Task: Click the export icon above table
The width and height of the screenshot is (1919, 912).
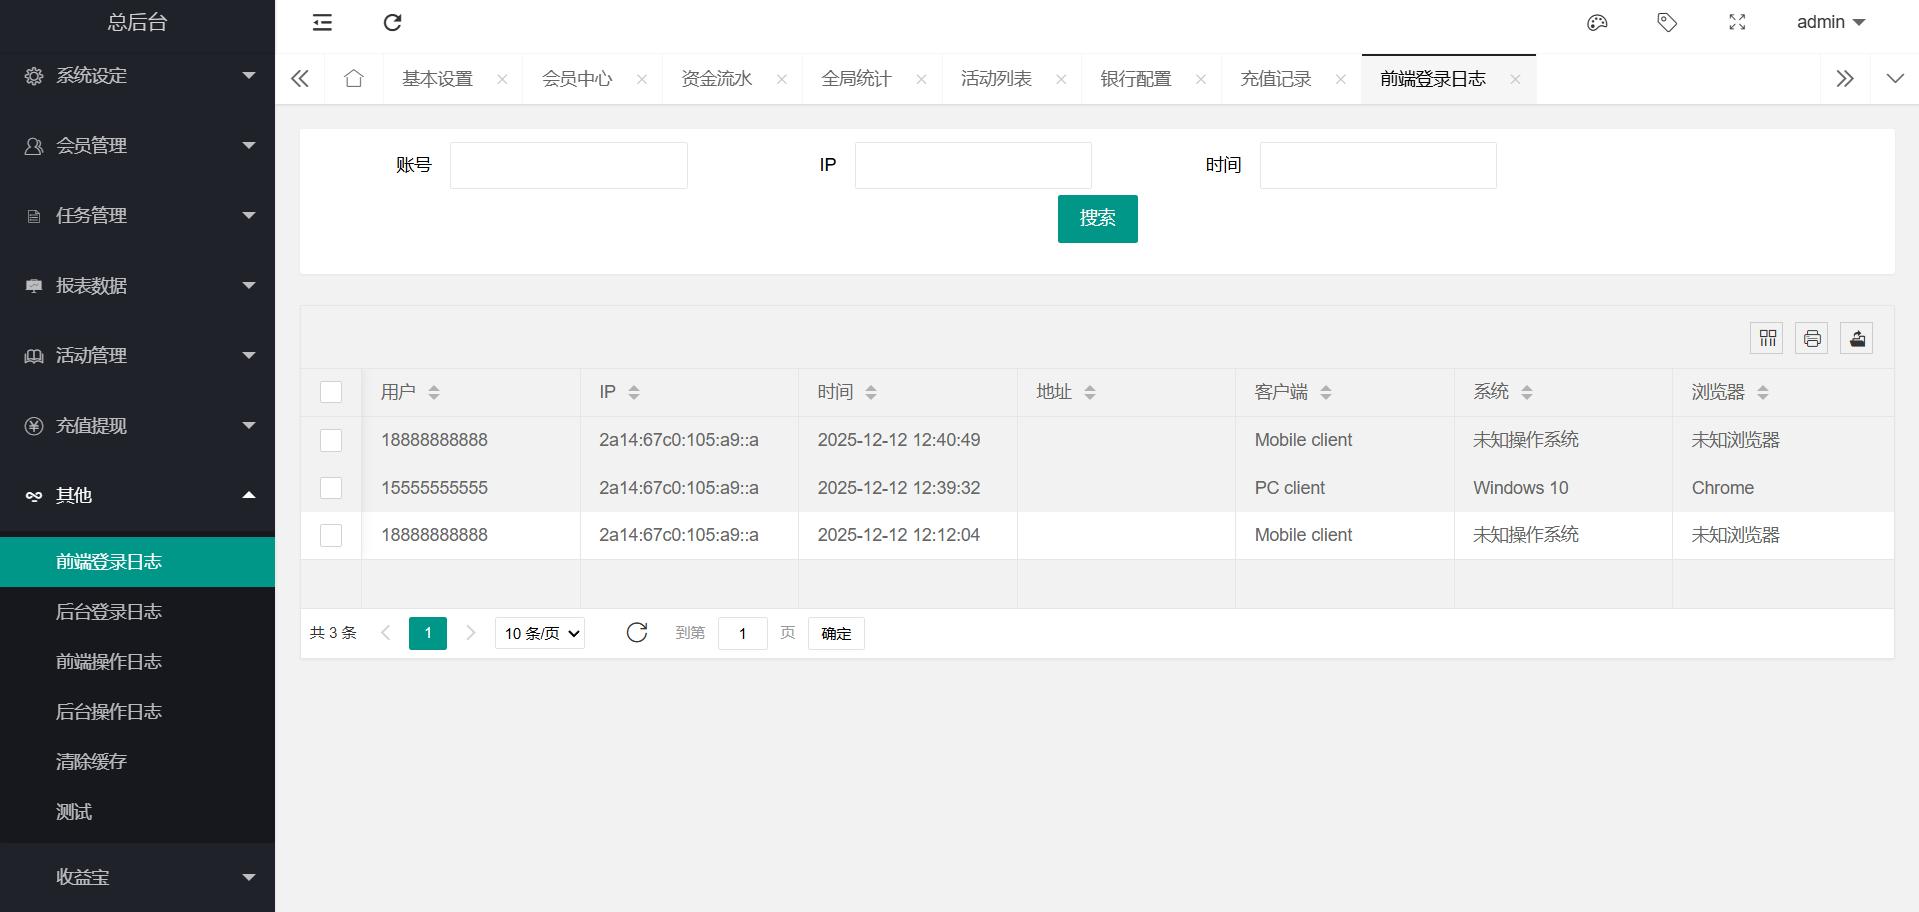Action: click(x=1857, y=338)
